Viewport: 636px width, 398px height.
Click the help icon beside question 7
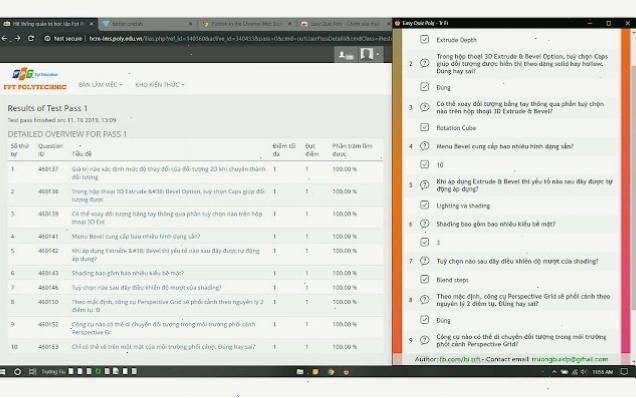424,261
